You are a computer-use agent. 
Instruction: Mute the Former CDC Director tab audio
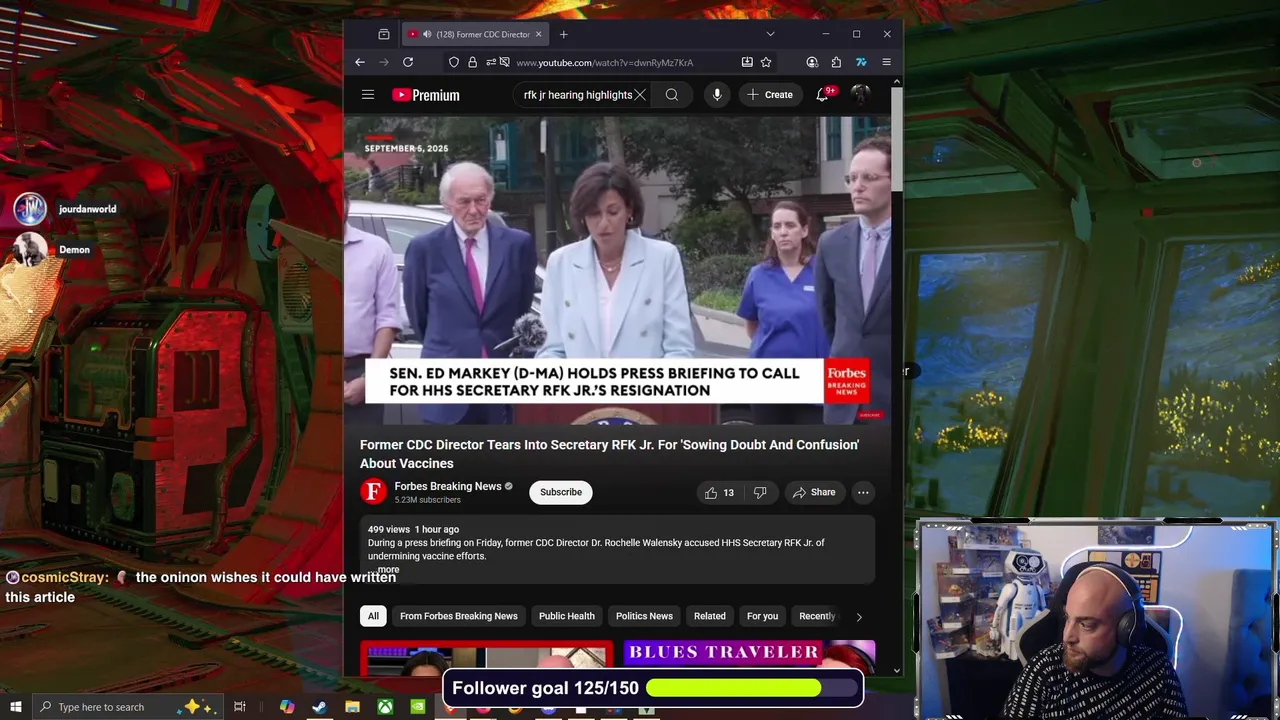427,34
